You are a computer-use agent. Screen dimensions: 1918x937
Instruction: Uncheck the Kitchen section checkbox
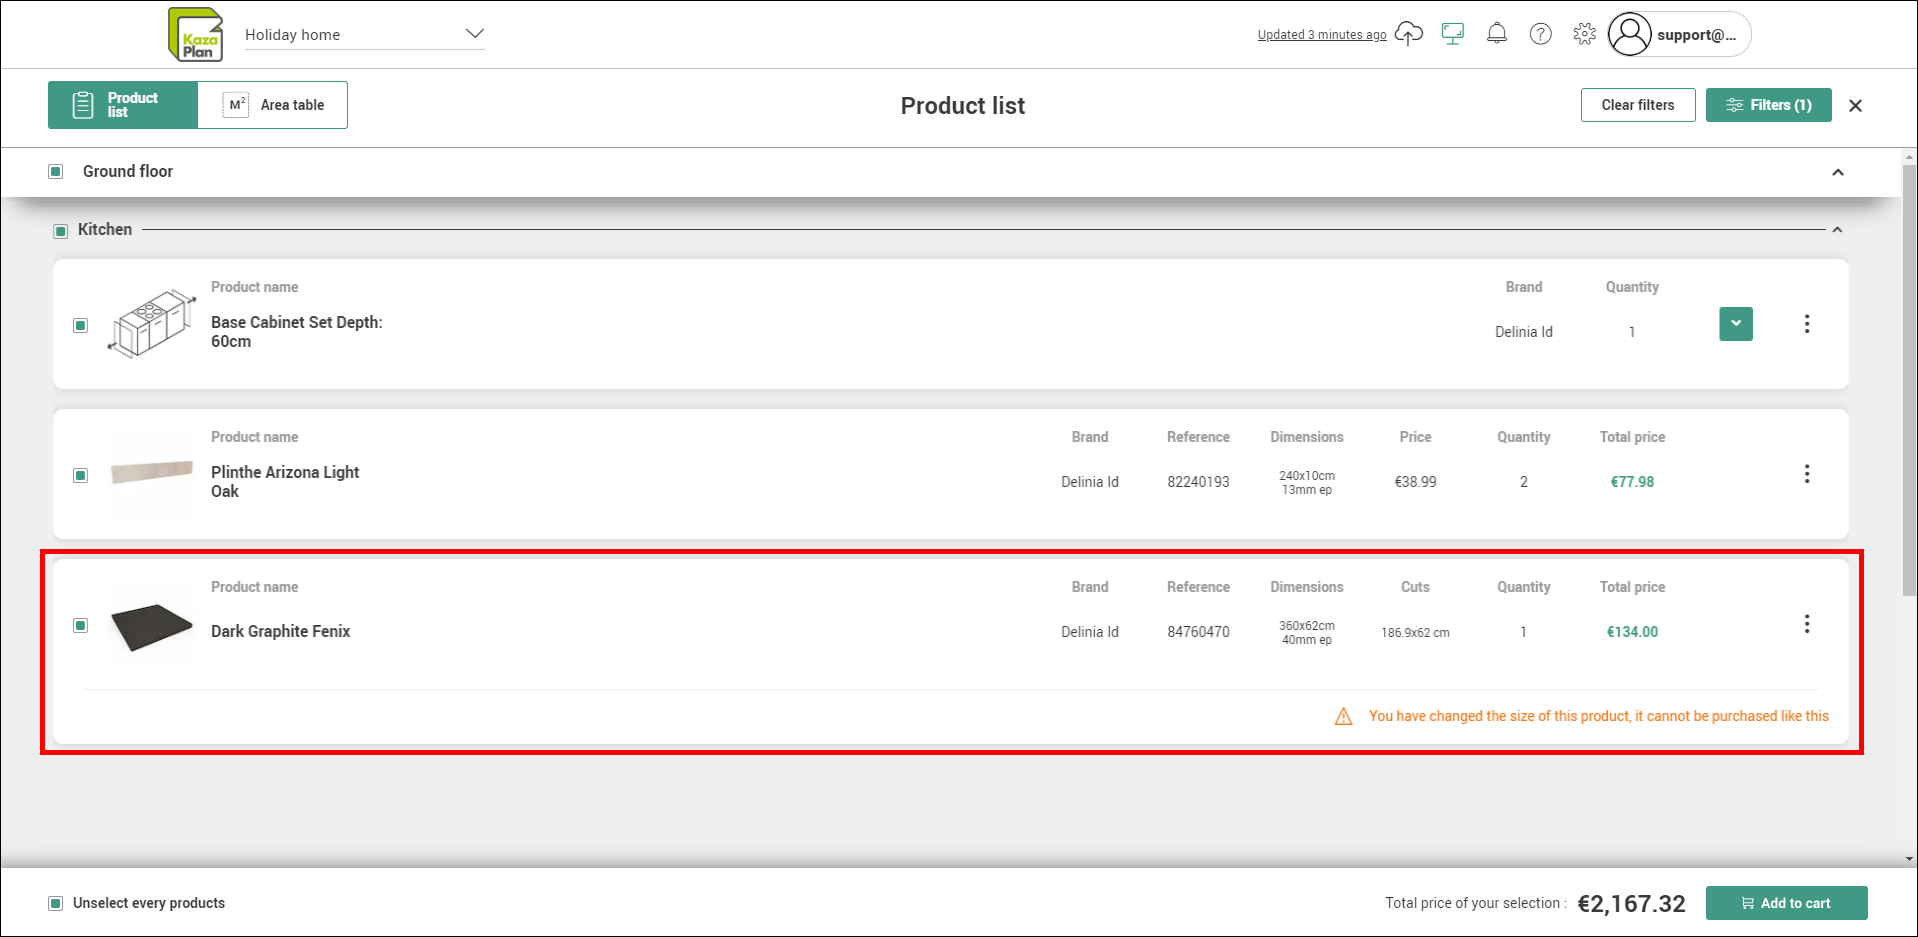click(x=61, y=231)
